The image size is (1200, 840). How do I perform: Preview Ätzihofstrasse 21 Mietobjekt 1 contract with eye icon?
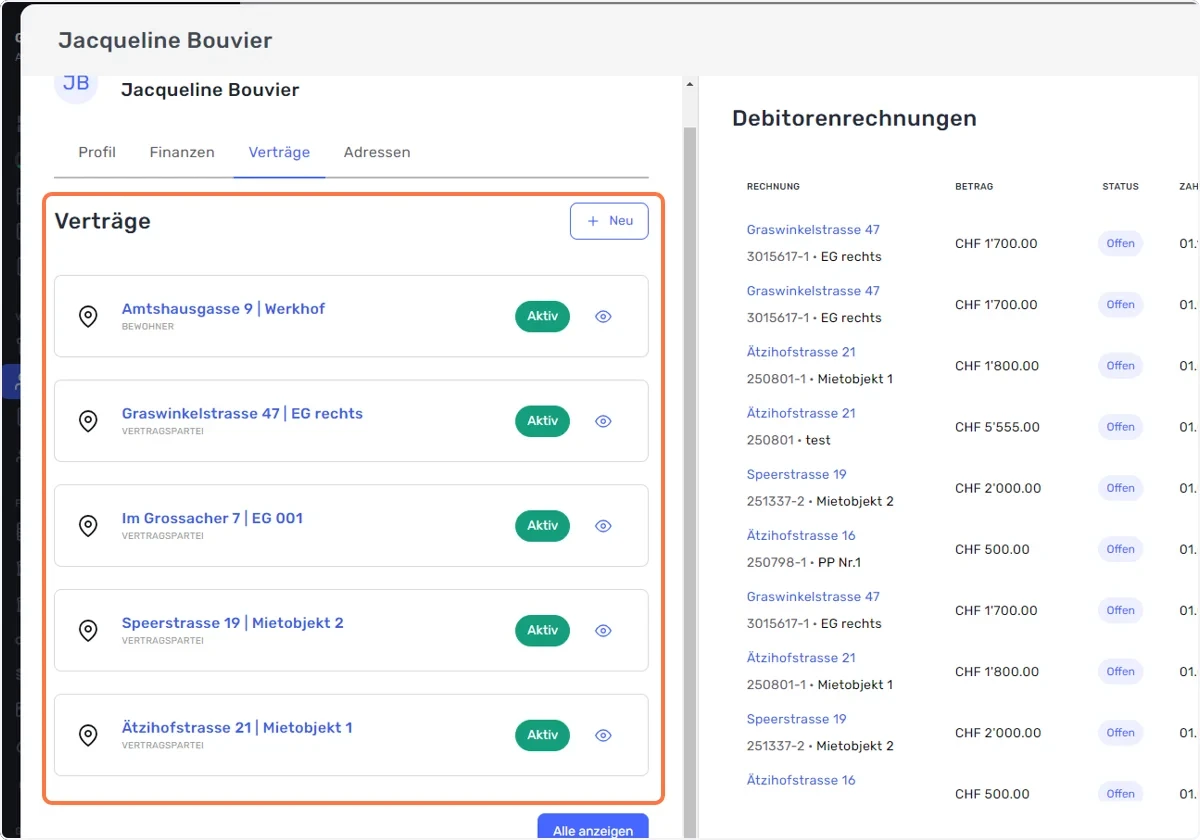pyautogui.click(x=603, y=736)
